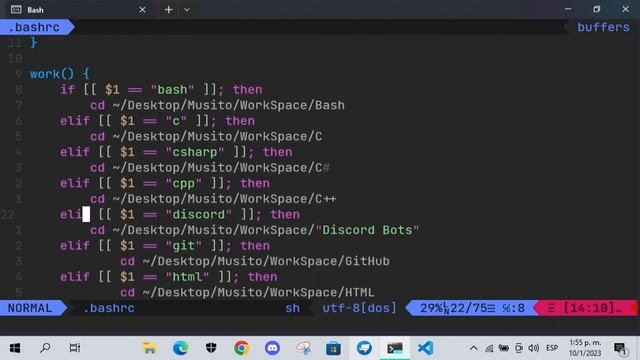Check the battery status tray icon
The image size is (640, 360).
point(504,348)
